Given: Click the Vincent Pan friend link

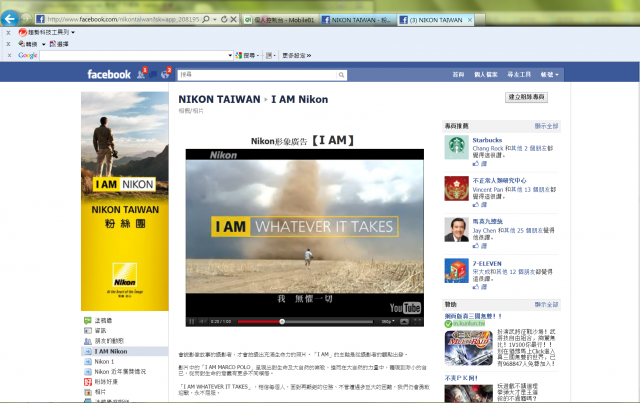Looking at the screenshot, I should [488, 189].
